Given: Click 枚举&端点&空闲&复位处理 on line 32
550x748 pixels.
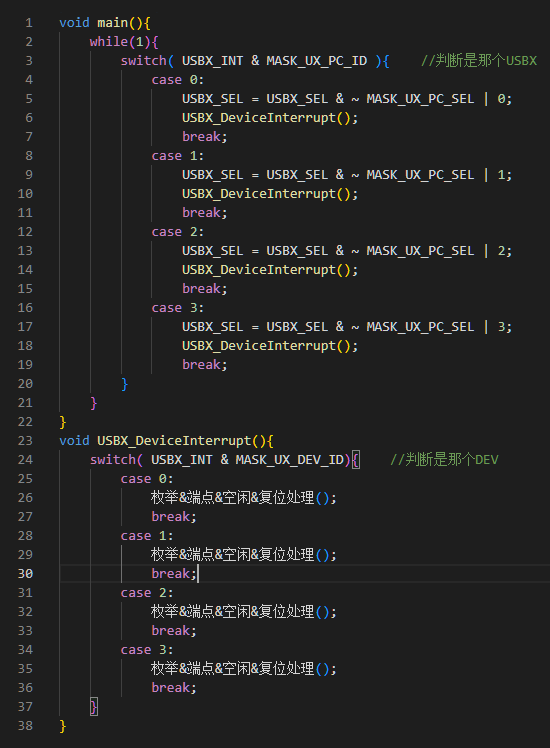Looking at the screenshot, I should (x=233, y=612).
